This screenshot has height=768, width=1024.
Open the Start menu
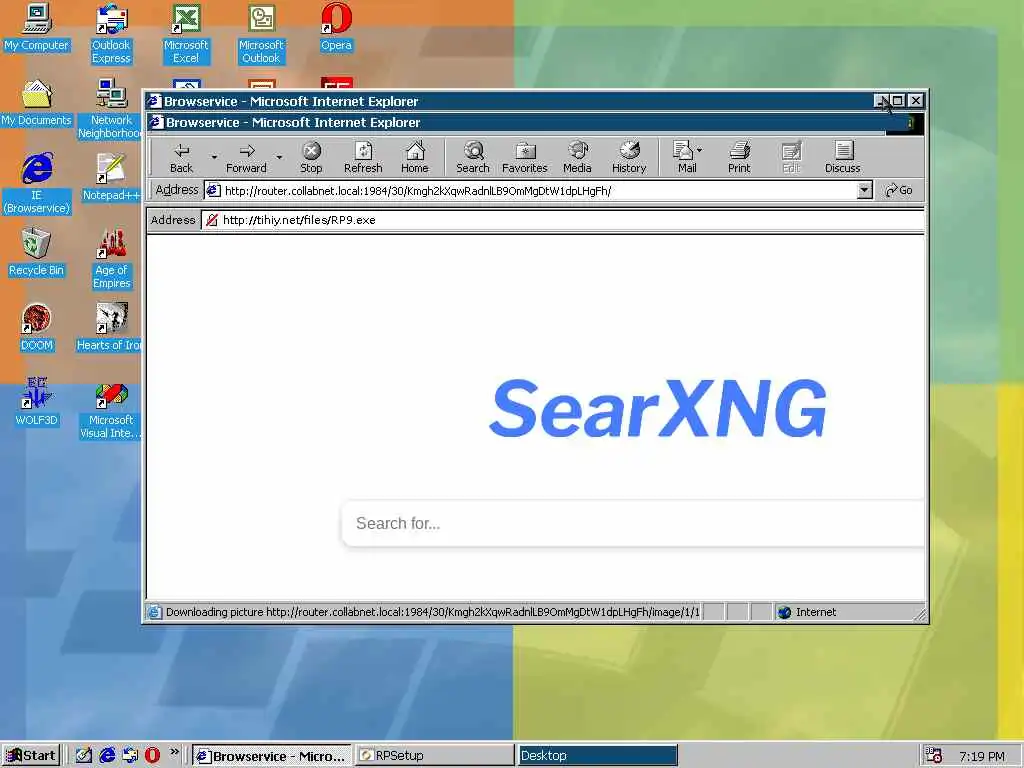point(31,756)
